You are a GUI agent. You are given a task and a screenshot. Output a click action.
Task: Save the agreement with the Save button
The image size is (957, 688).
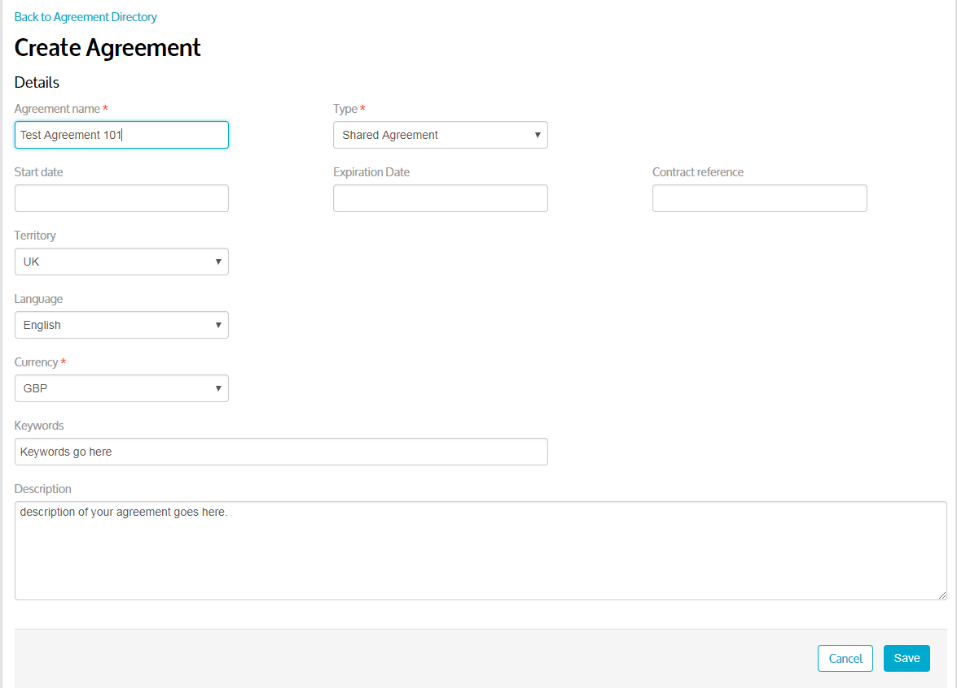pos(906,658)
